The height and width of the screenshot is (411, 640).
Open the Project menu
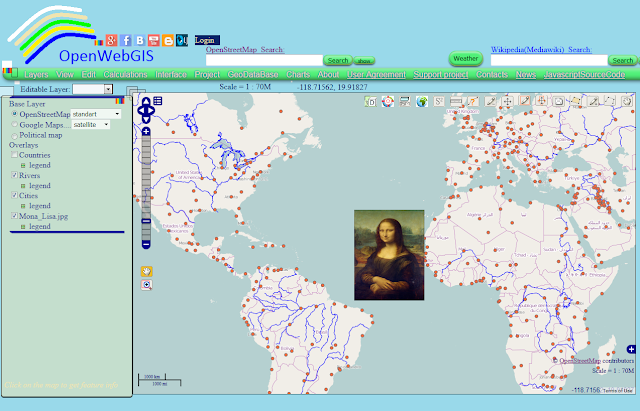207,74
